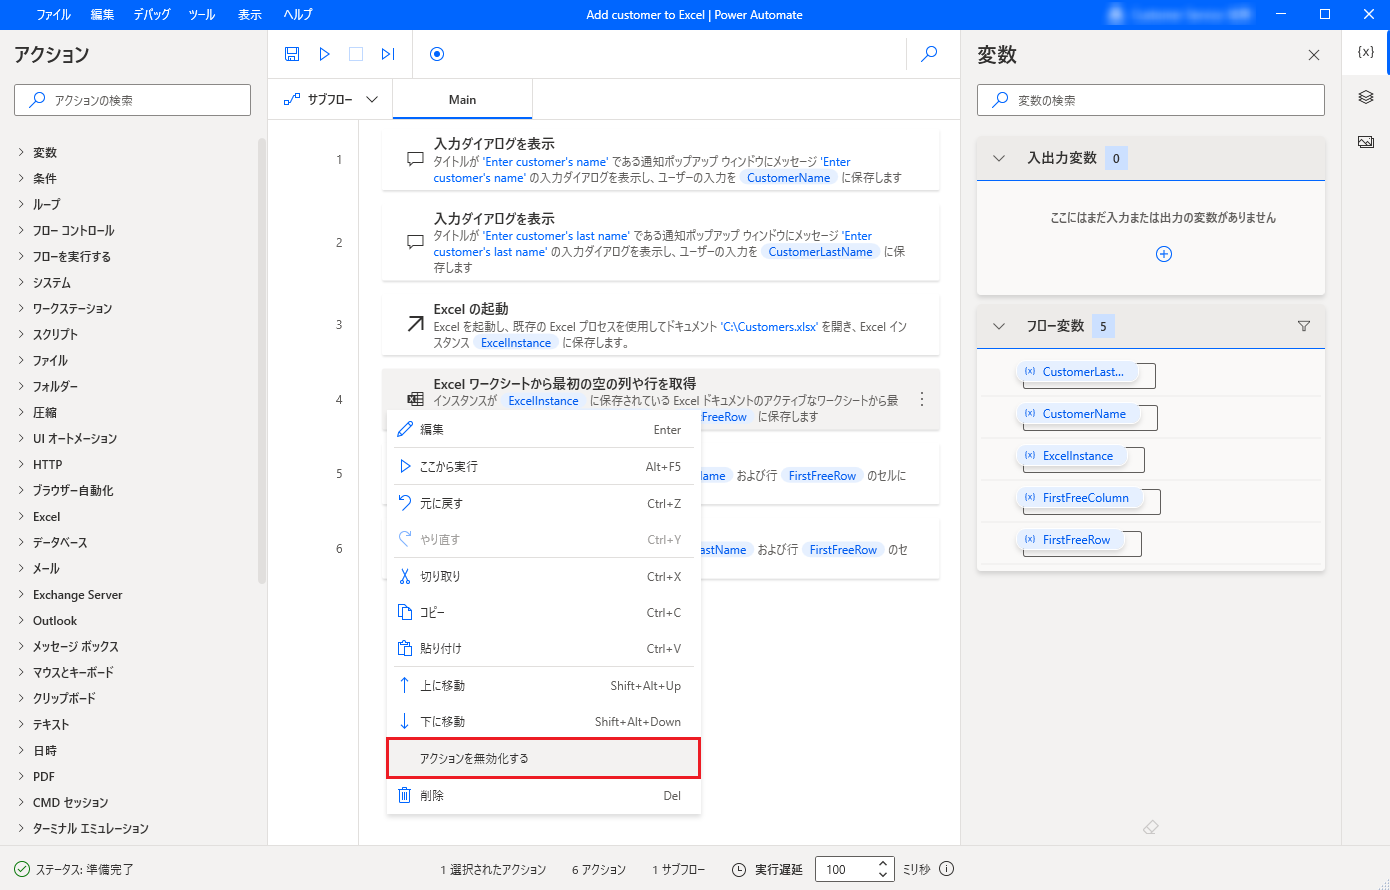
Task: Expand the ブラウザー自動化 group
Action: pyautogui.click(x=21, y=490)
